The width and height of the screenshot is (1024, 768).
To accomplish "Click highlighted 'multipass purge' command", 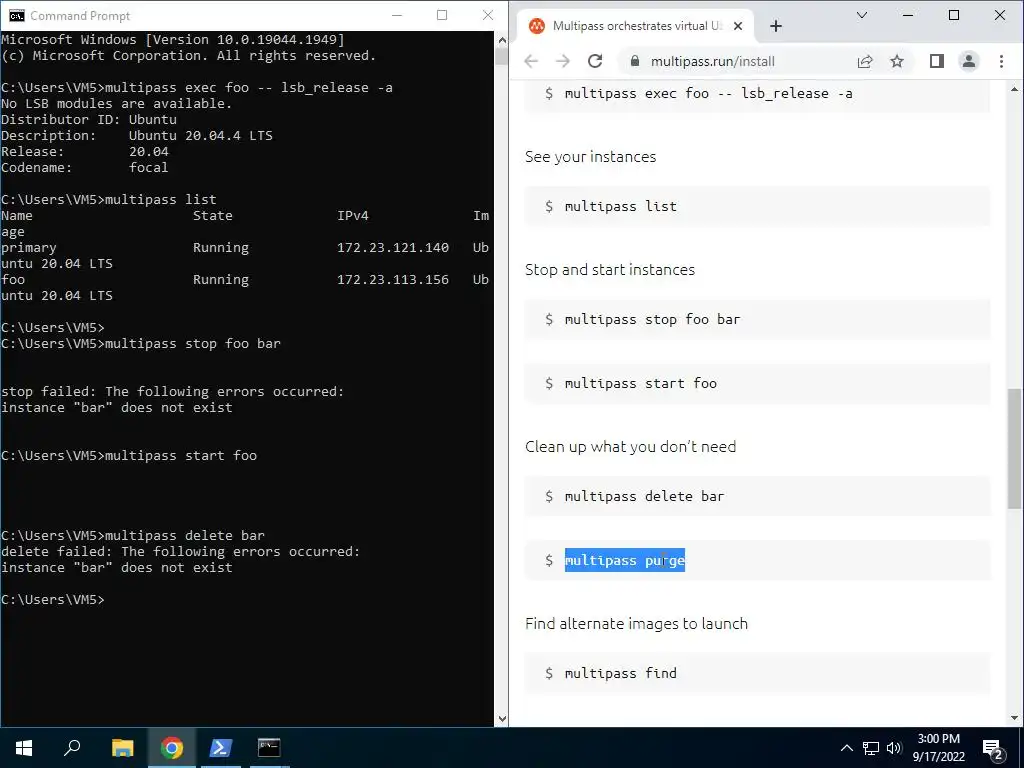I will [624, 560].
